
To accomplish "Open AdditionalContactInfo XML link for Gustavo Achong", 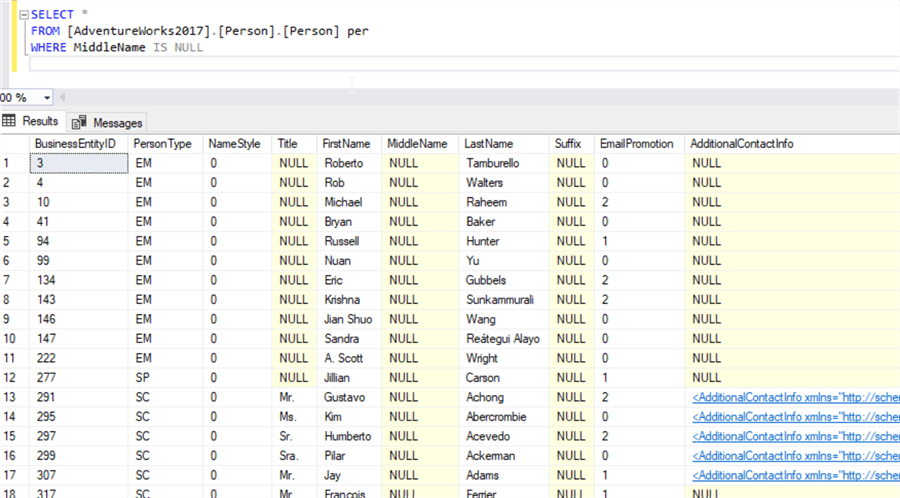I will (x=795, y=397).
